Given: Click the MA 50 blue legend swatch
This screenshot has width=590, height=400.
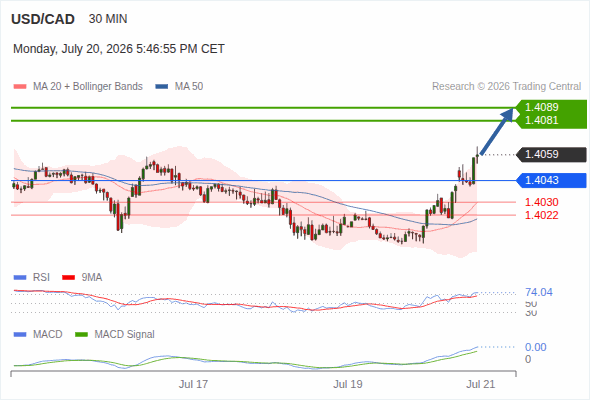Looking at the screenshot, I should click(x=162, y=87).
